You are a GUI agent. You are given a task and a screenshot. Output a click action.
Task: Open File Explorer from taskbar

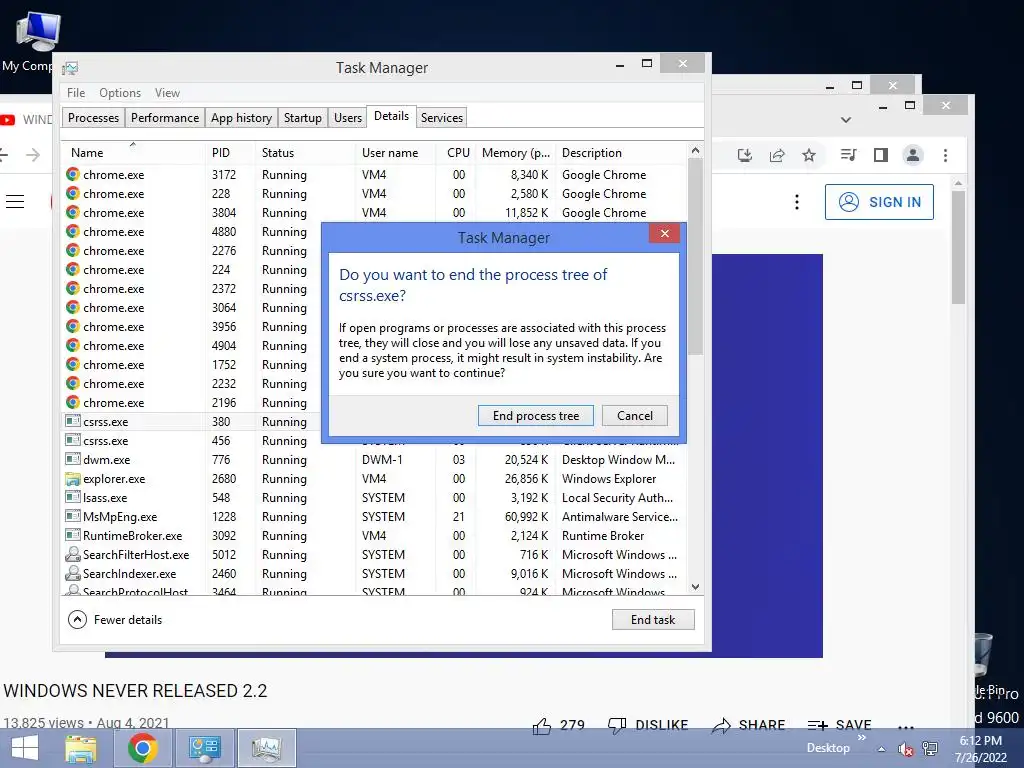[x=81, y=748]
